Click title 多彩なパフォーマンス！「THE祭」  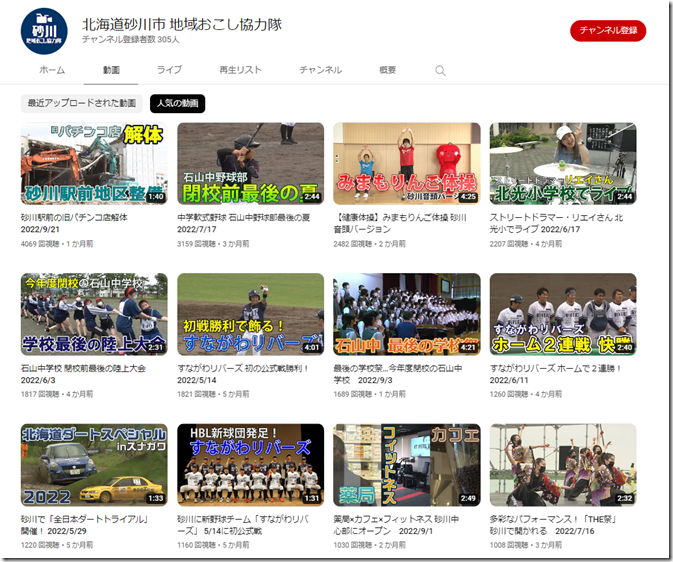click(553, 525)
